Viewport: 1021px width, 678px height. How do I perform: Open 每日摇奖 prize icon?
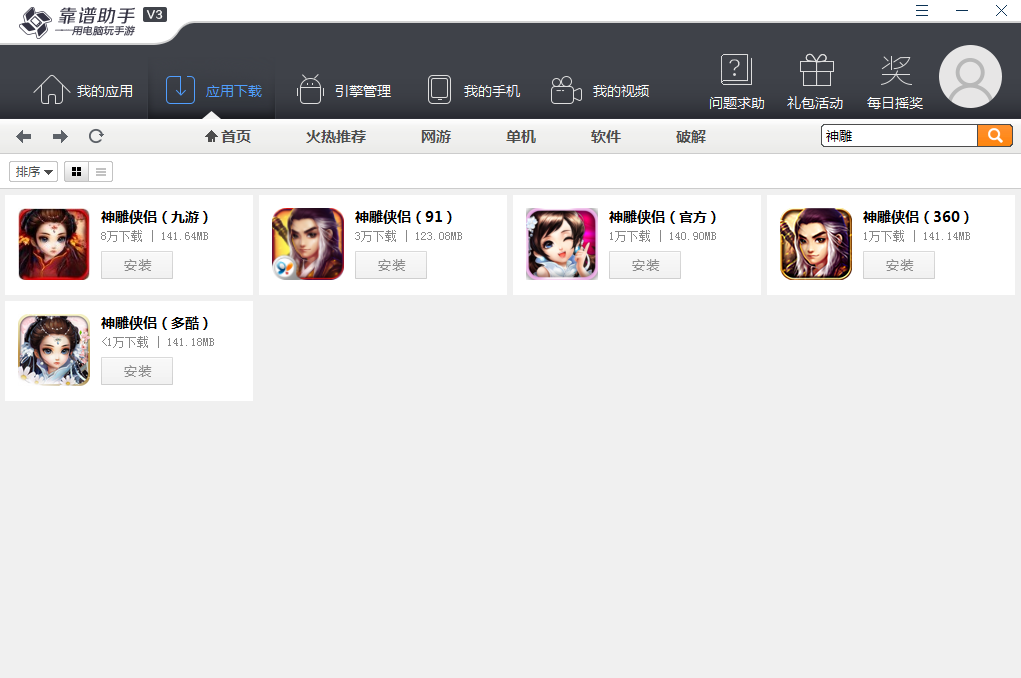pyautogui.click(x=895, y=82)
